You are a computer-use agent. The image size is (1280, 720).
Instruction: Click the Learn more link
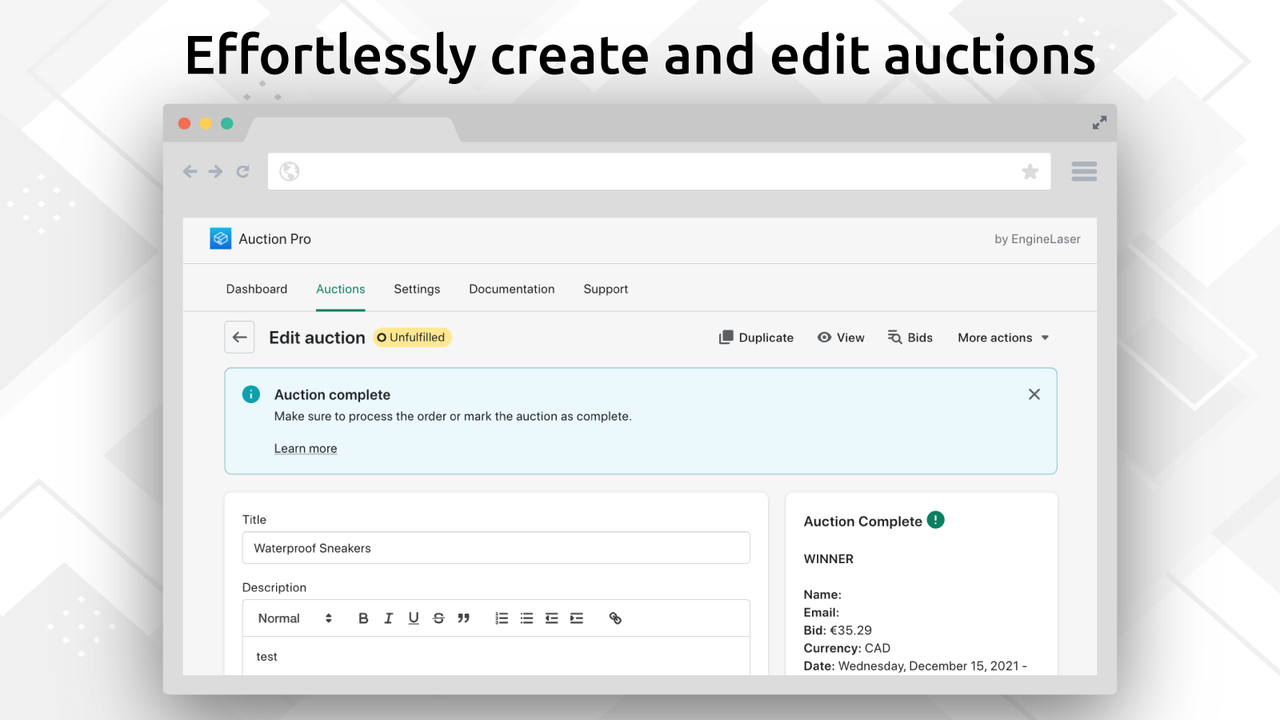(x=305, y=448)
